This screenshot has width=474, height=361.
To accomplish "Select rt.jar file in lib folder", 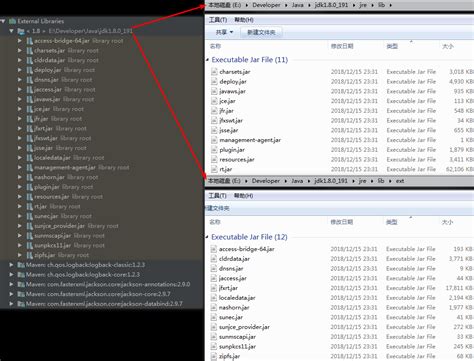I will point(226,169).
